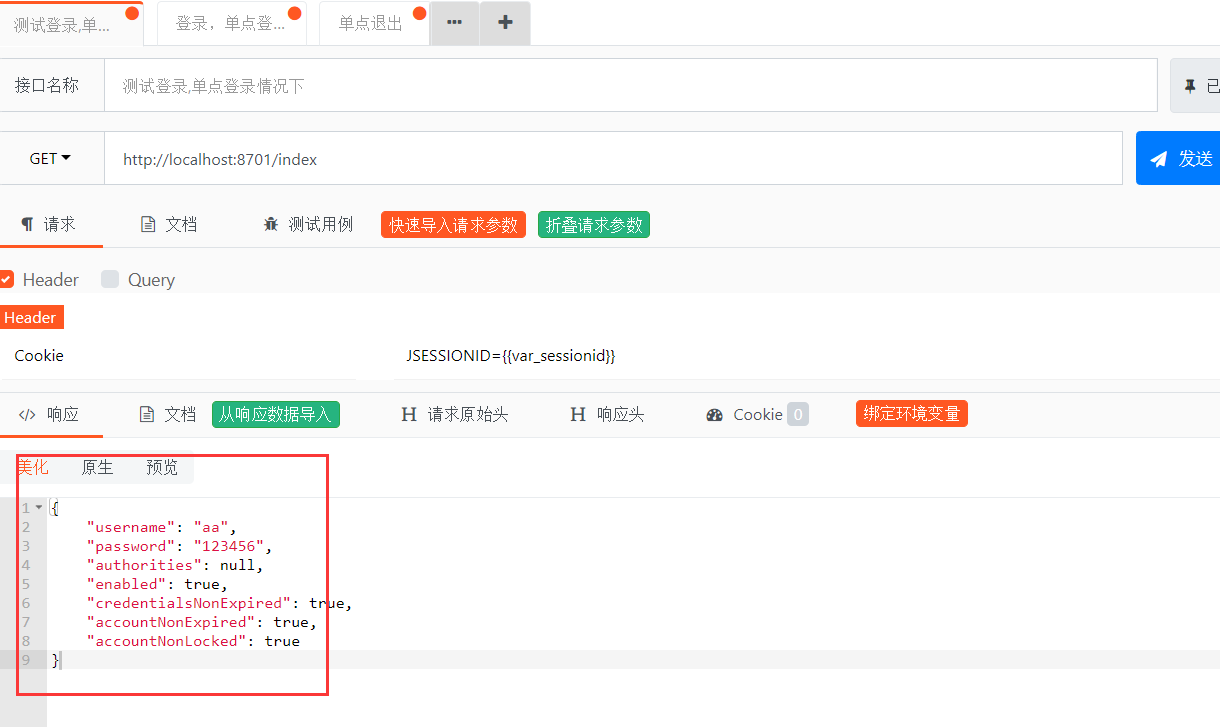1220x727 pixels.
Task: Open 测试用例 via the bug icon
Action: [x=270, y=224]
